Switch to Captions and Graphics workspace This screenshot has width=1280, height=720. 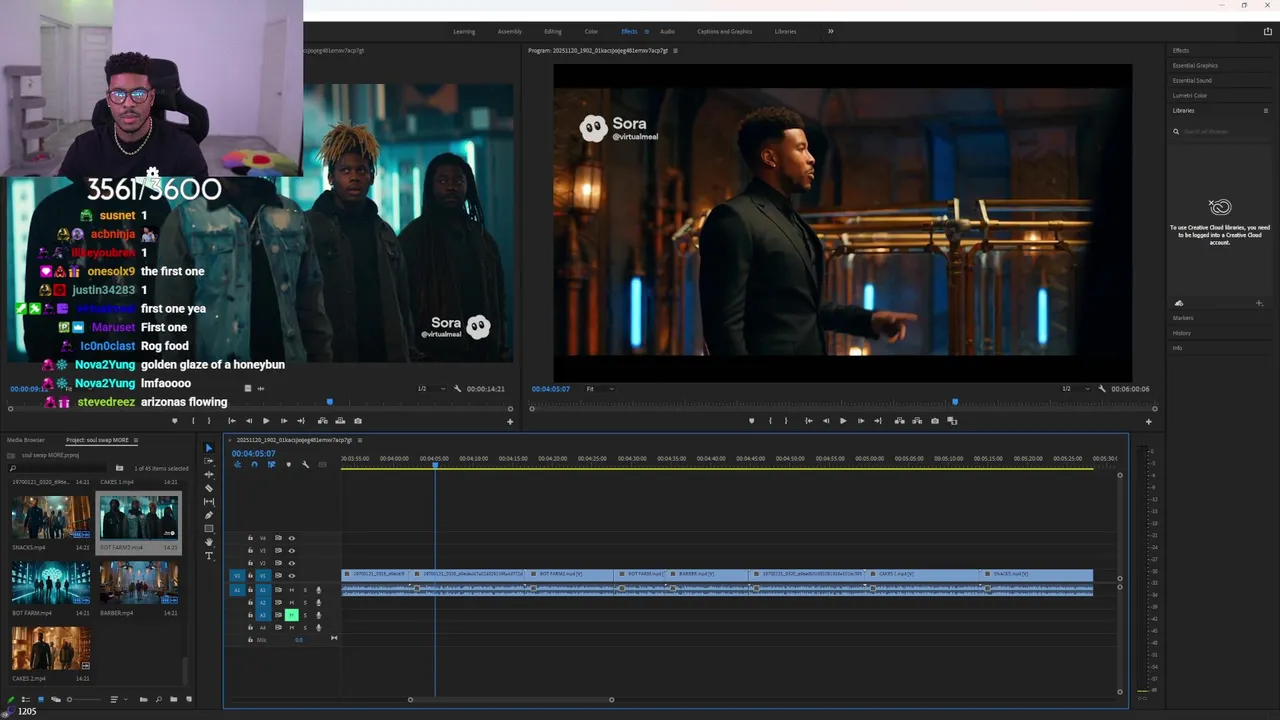725,31
